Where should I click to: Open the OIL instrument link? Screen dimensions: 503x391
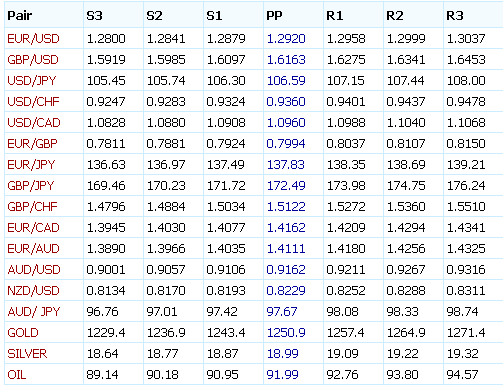[x=17, y=375]
